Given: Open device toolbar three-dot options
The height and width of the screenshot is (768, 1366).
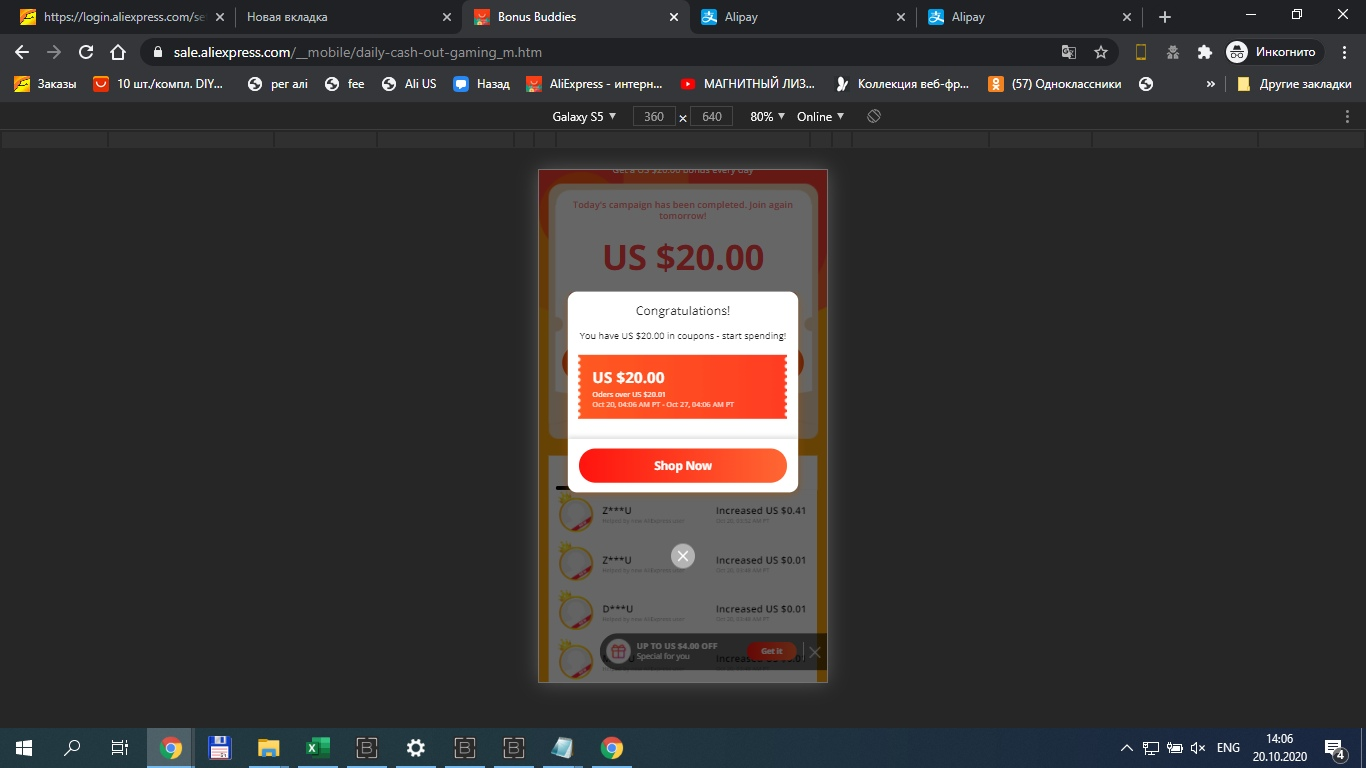Looking at the screenshot, I should [x=1347, y=117].
